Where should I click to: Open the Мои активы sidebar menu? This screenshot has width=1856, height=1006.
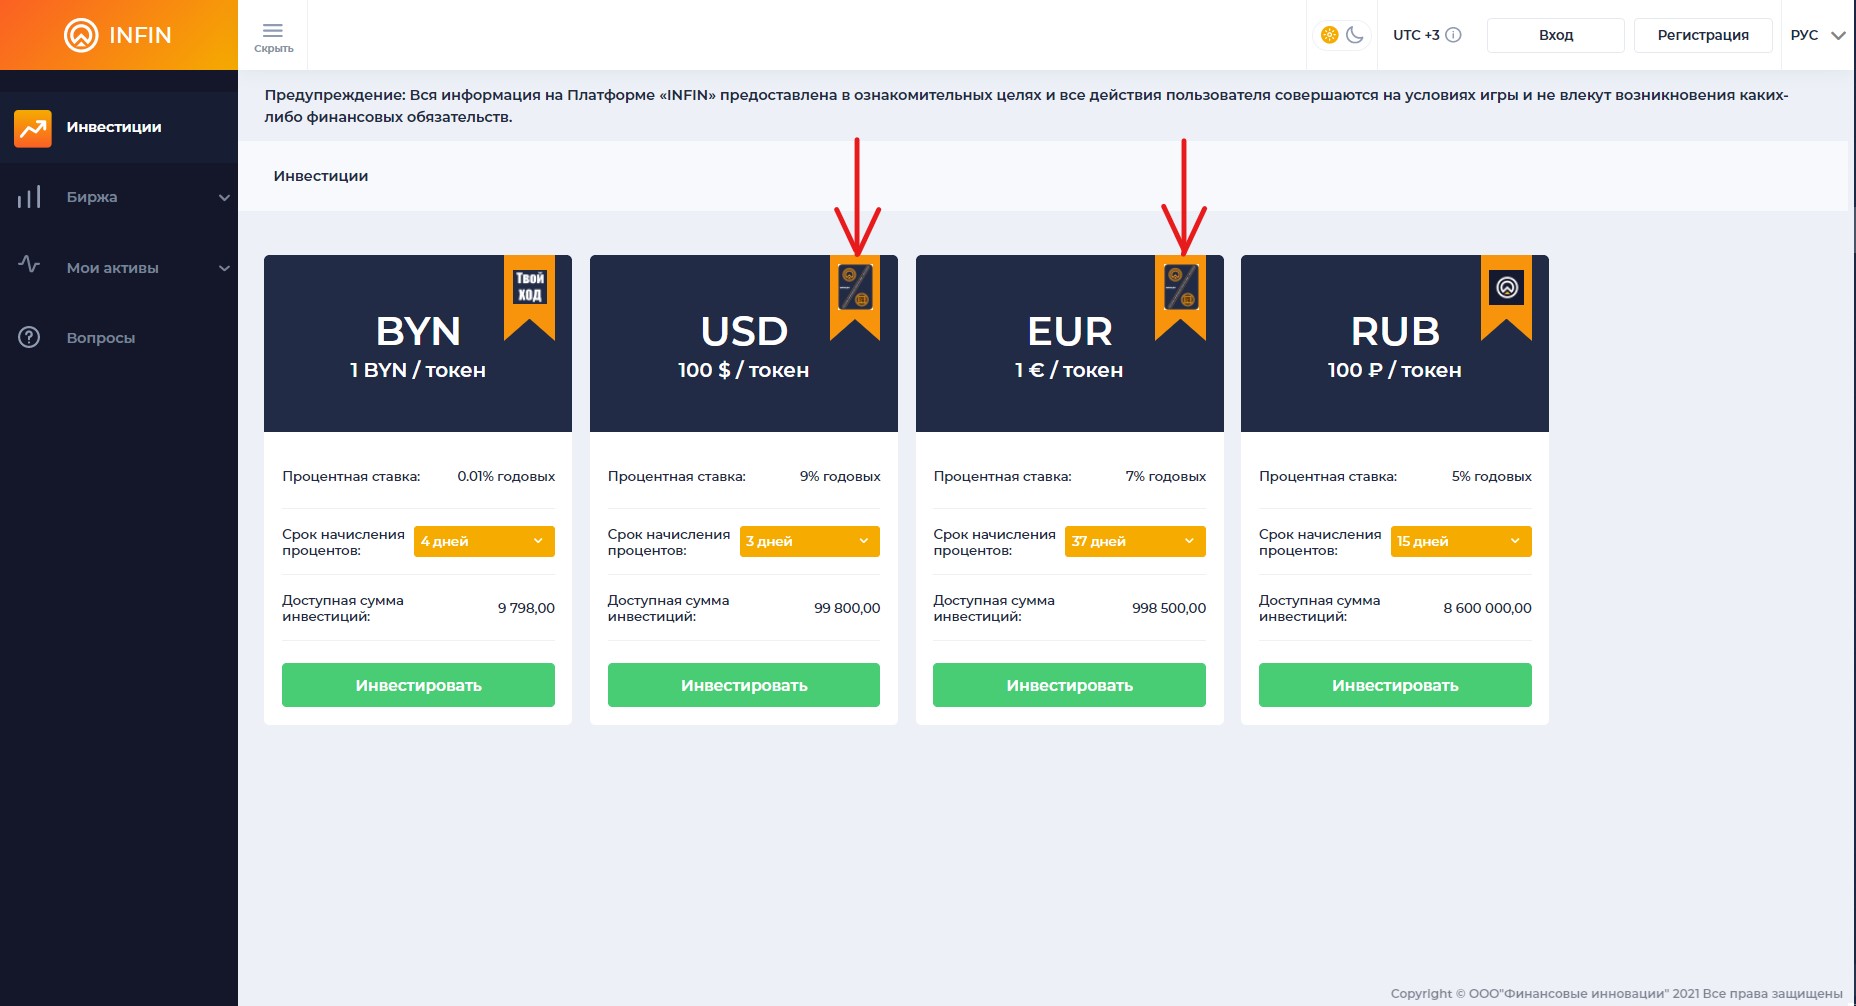coord(119,268)
